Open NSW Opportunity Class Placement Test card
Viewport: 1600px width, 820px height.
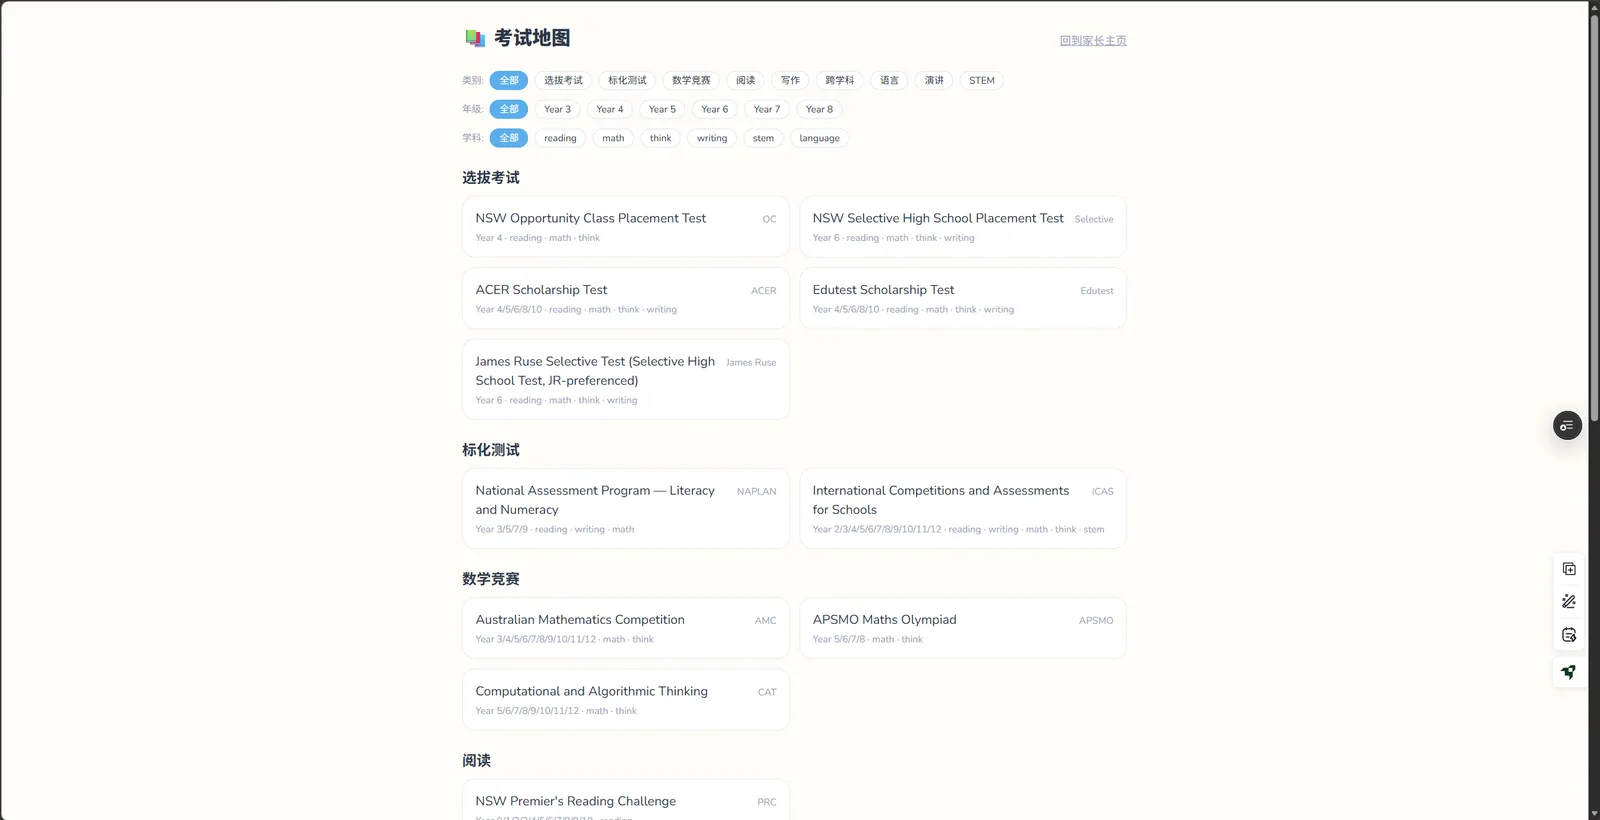[626, 227]
